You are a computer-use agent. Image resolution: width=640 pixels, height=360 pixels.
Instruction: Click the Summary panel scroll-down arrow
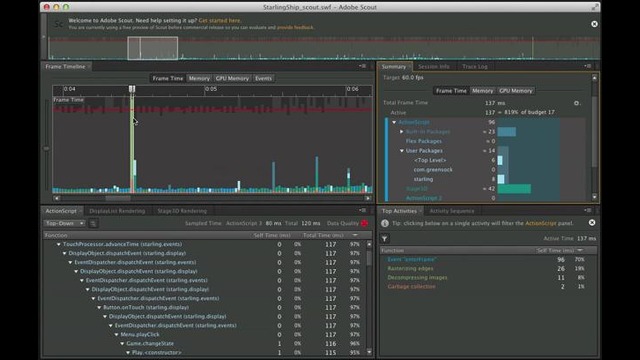pos(594,197)
